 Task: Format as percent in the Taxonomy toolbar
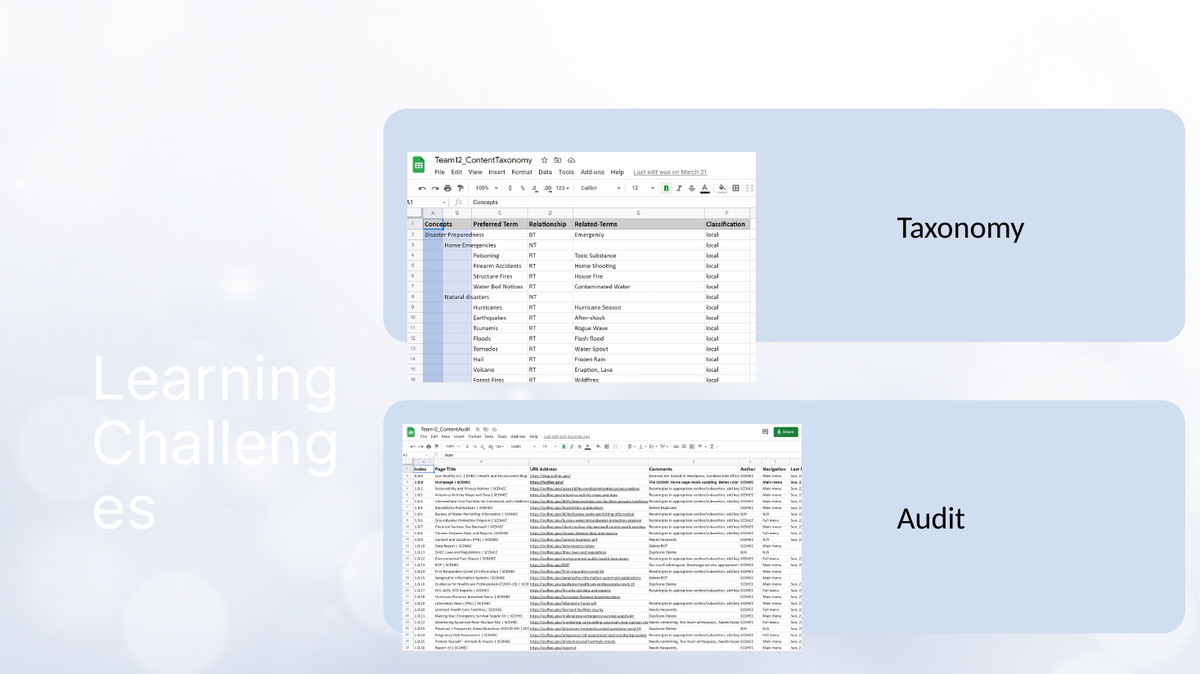[522, 188]
